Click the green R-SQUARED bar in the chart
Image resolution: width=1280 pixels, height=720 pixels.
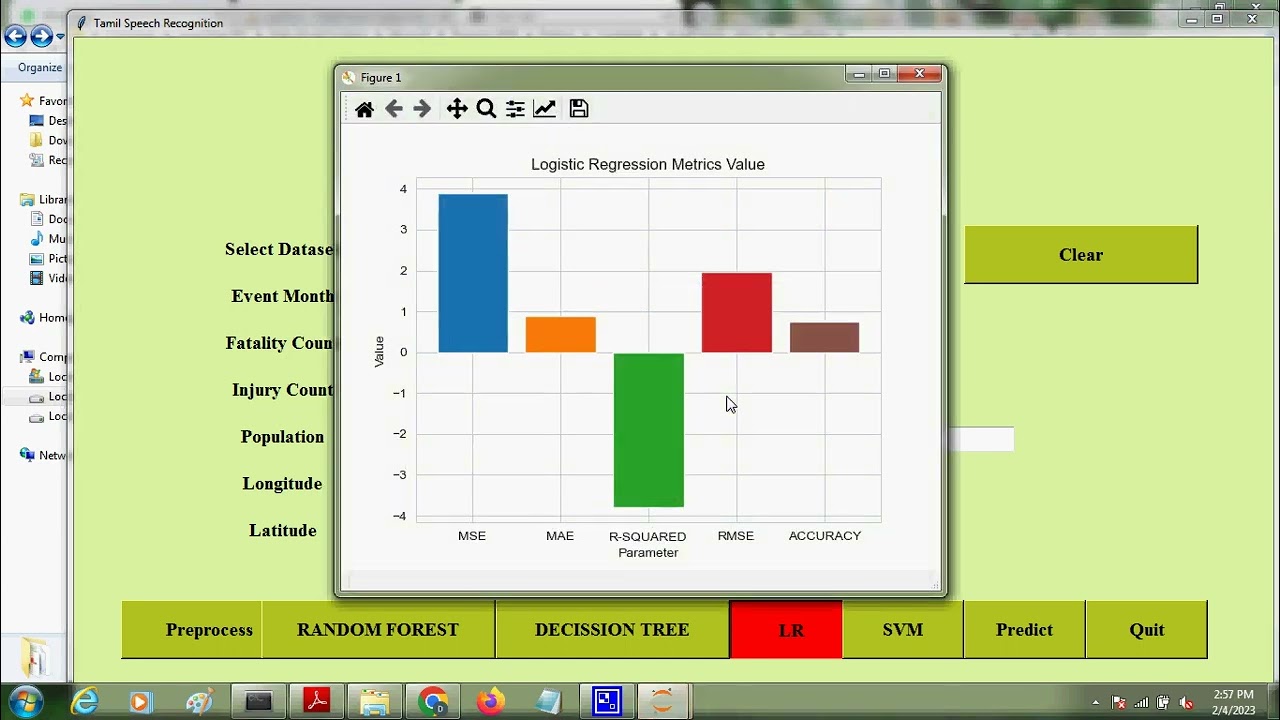(x=649, y=430)
